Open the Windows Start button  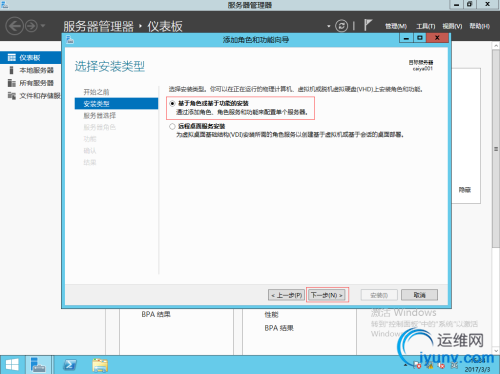point(12,365)
